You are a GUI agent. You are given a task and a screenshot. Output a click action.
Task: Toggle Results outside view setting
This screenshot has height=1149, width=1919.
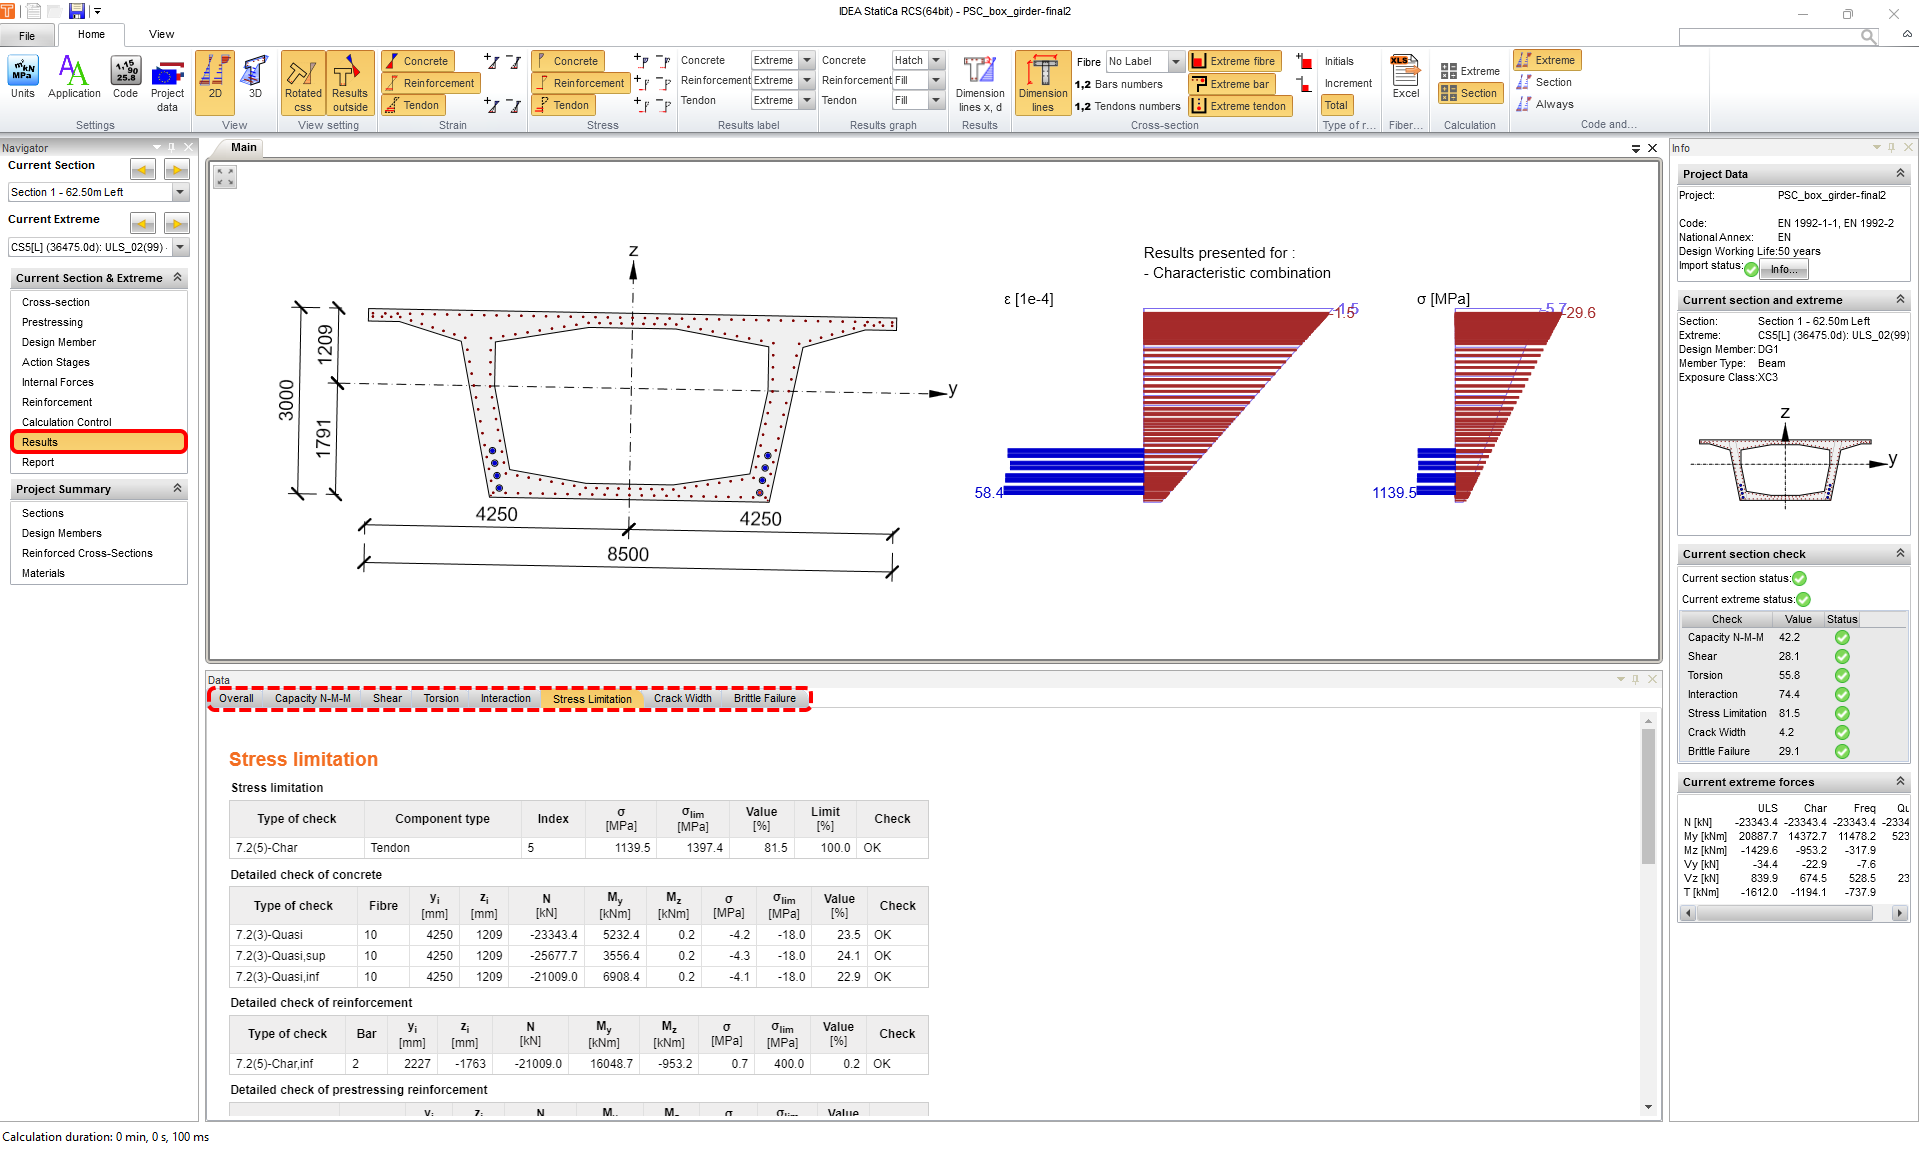point(350,83)
